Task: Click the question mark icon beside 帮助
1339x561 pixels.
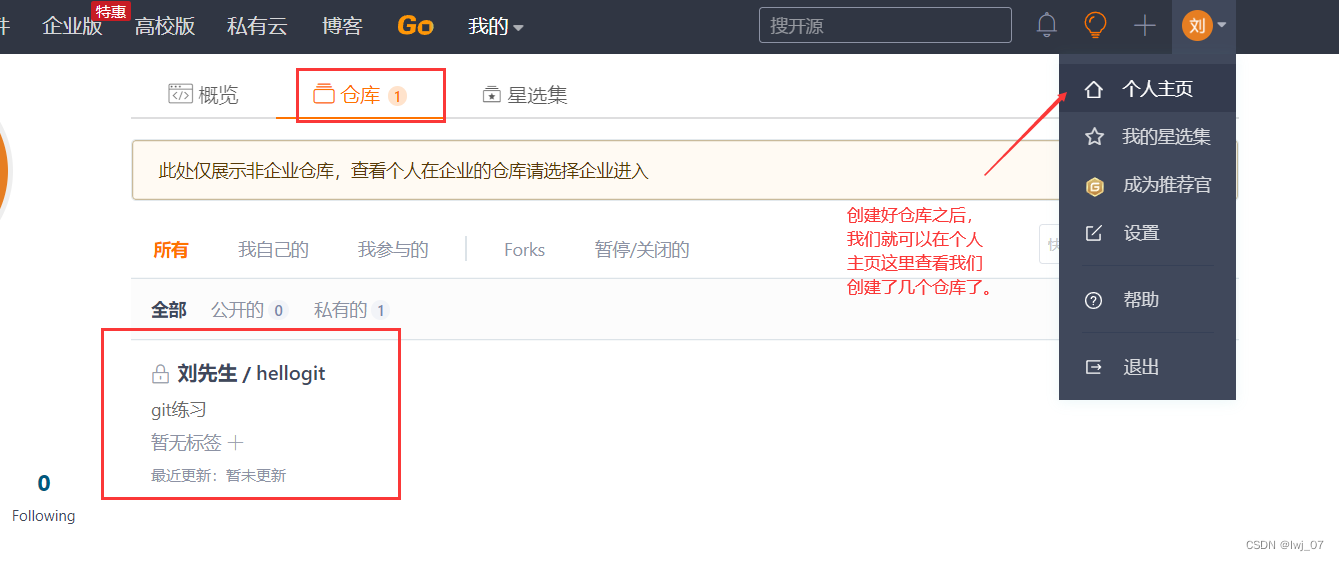Action: (x=1094, y=300)
